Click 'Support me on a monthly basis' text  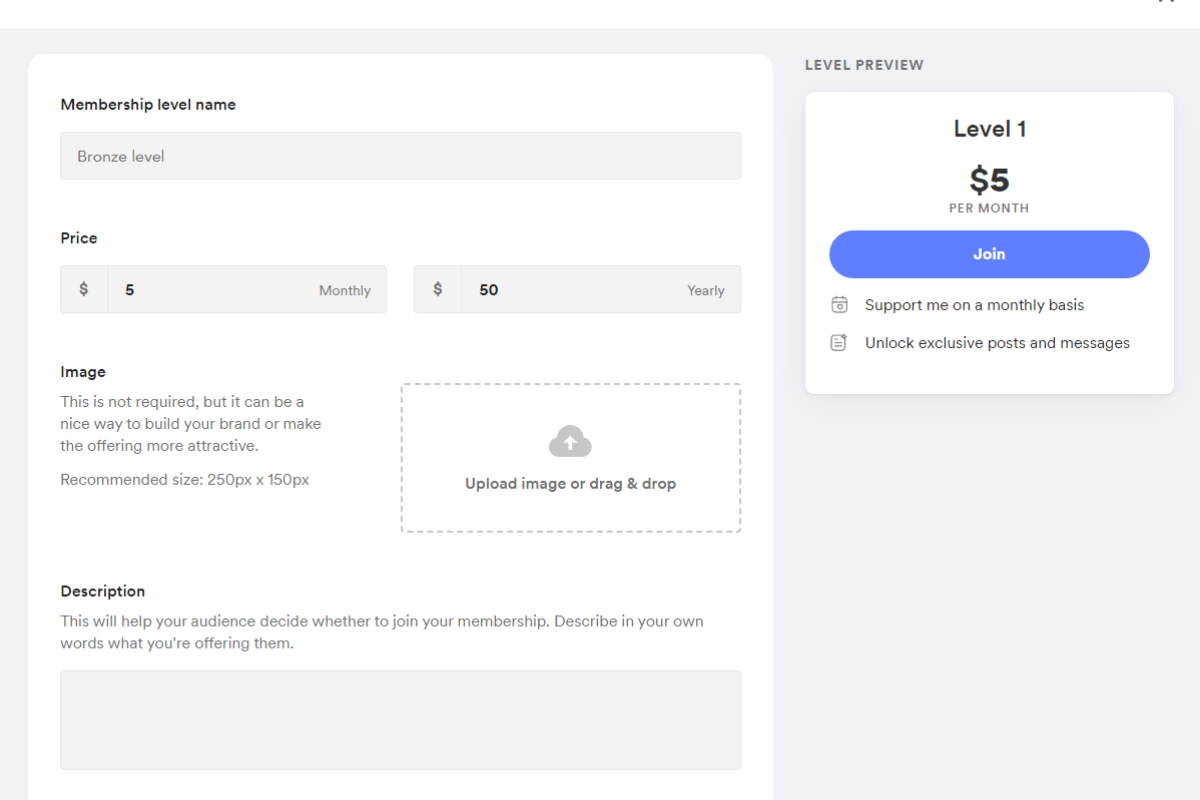click(974, 305)
